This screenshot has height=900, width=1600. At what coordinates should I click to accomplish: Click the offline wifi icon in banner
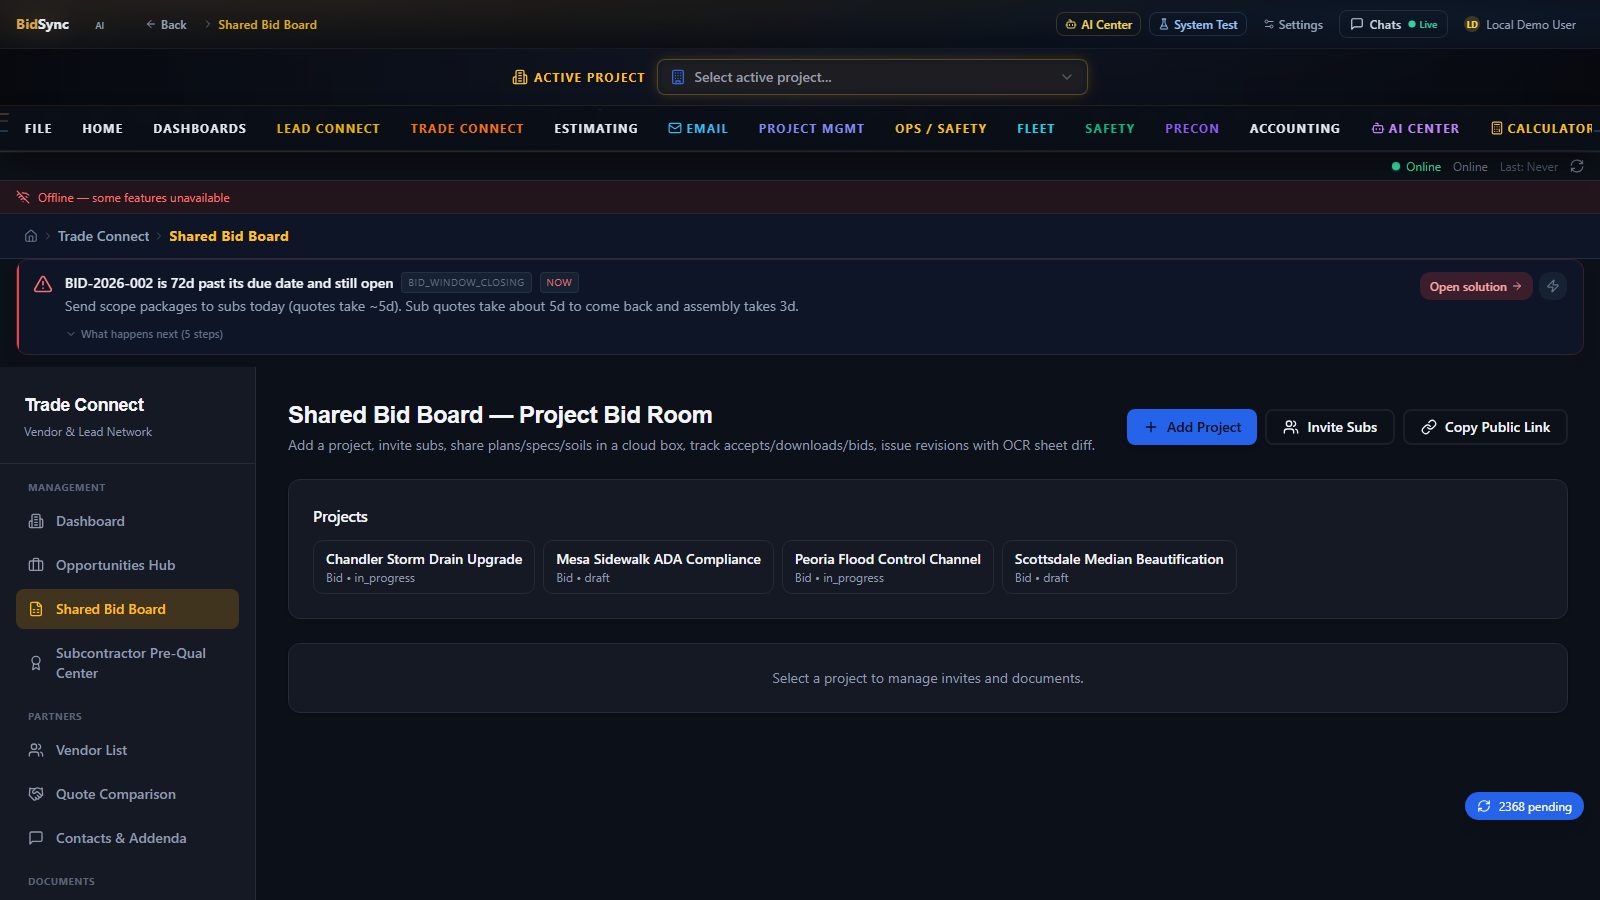click(23, 197)
